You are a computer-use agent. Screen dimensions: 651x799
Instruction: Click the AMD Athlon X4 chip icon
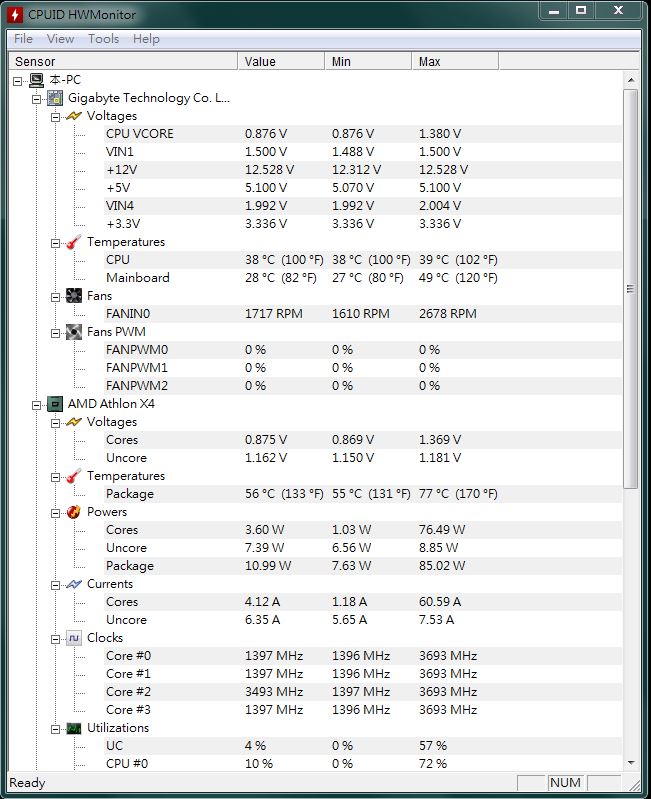(x=55, y=404)
